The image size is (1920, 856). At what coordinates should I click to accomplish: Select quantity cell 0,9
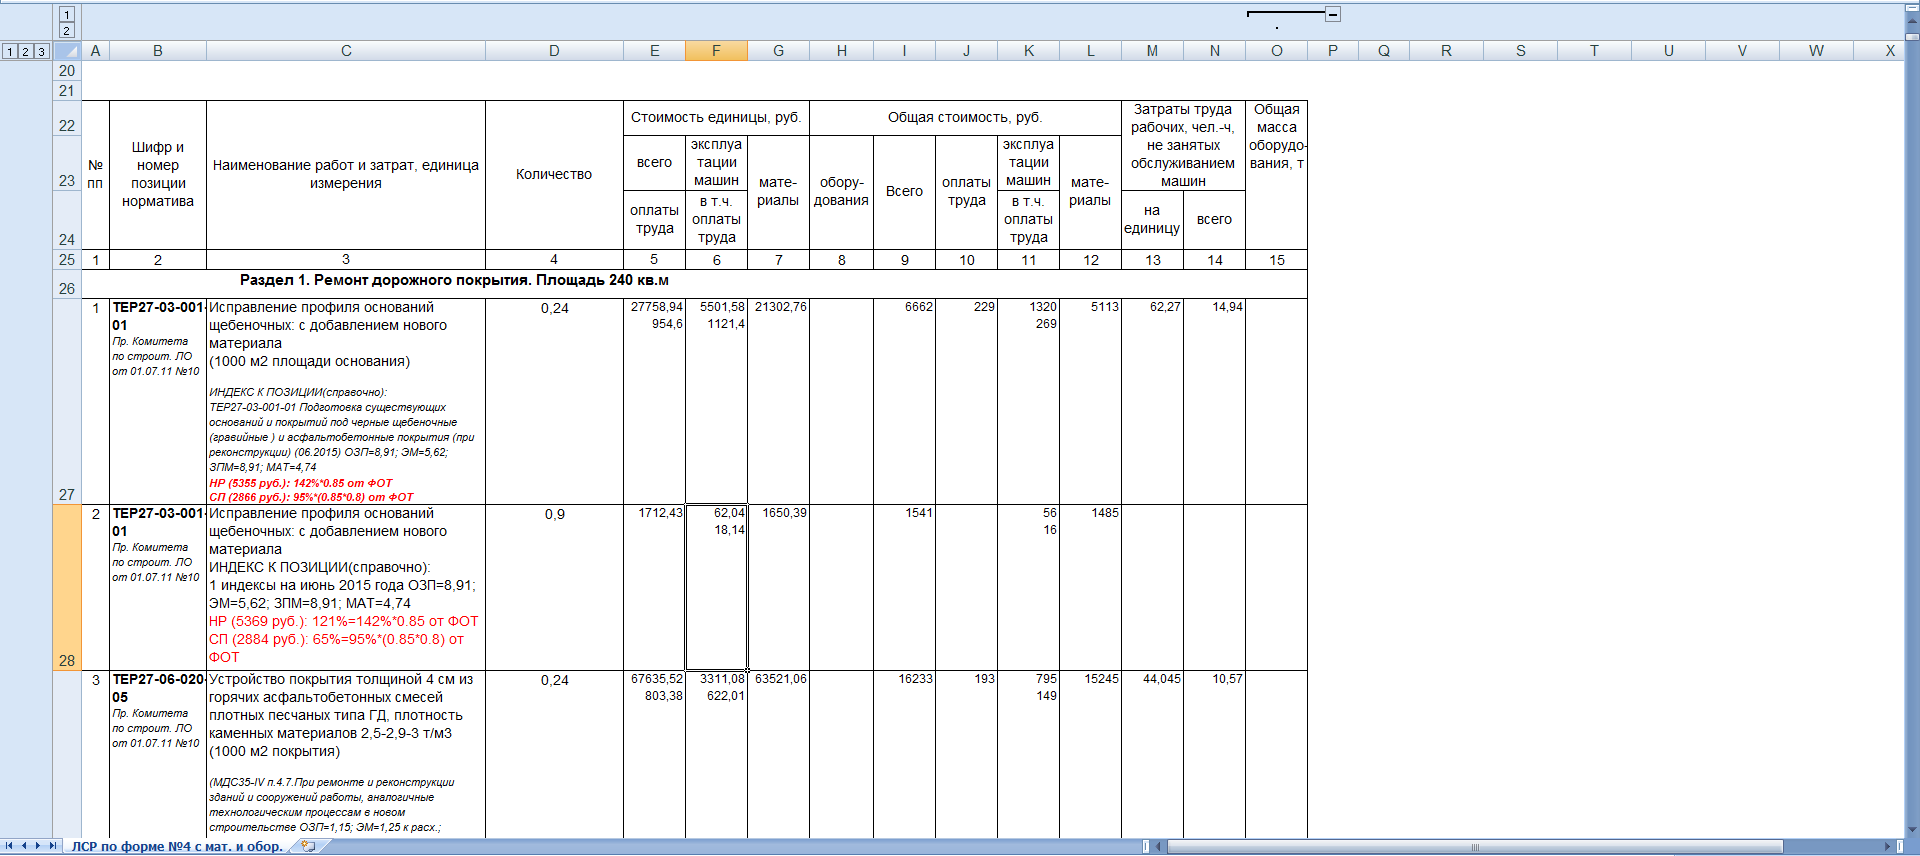click(x=554, y=587)
